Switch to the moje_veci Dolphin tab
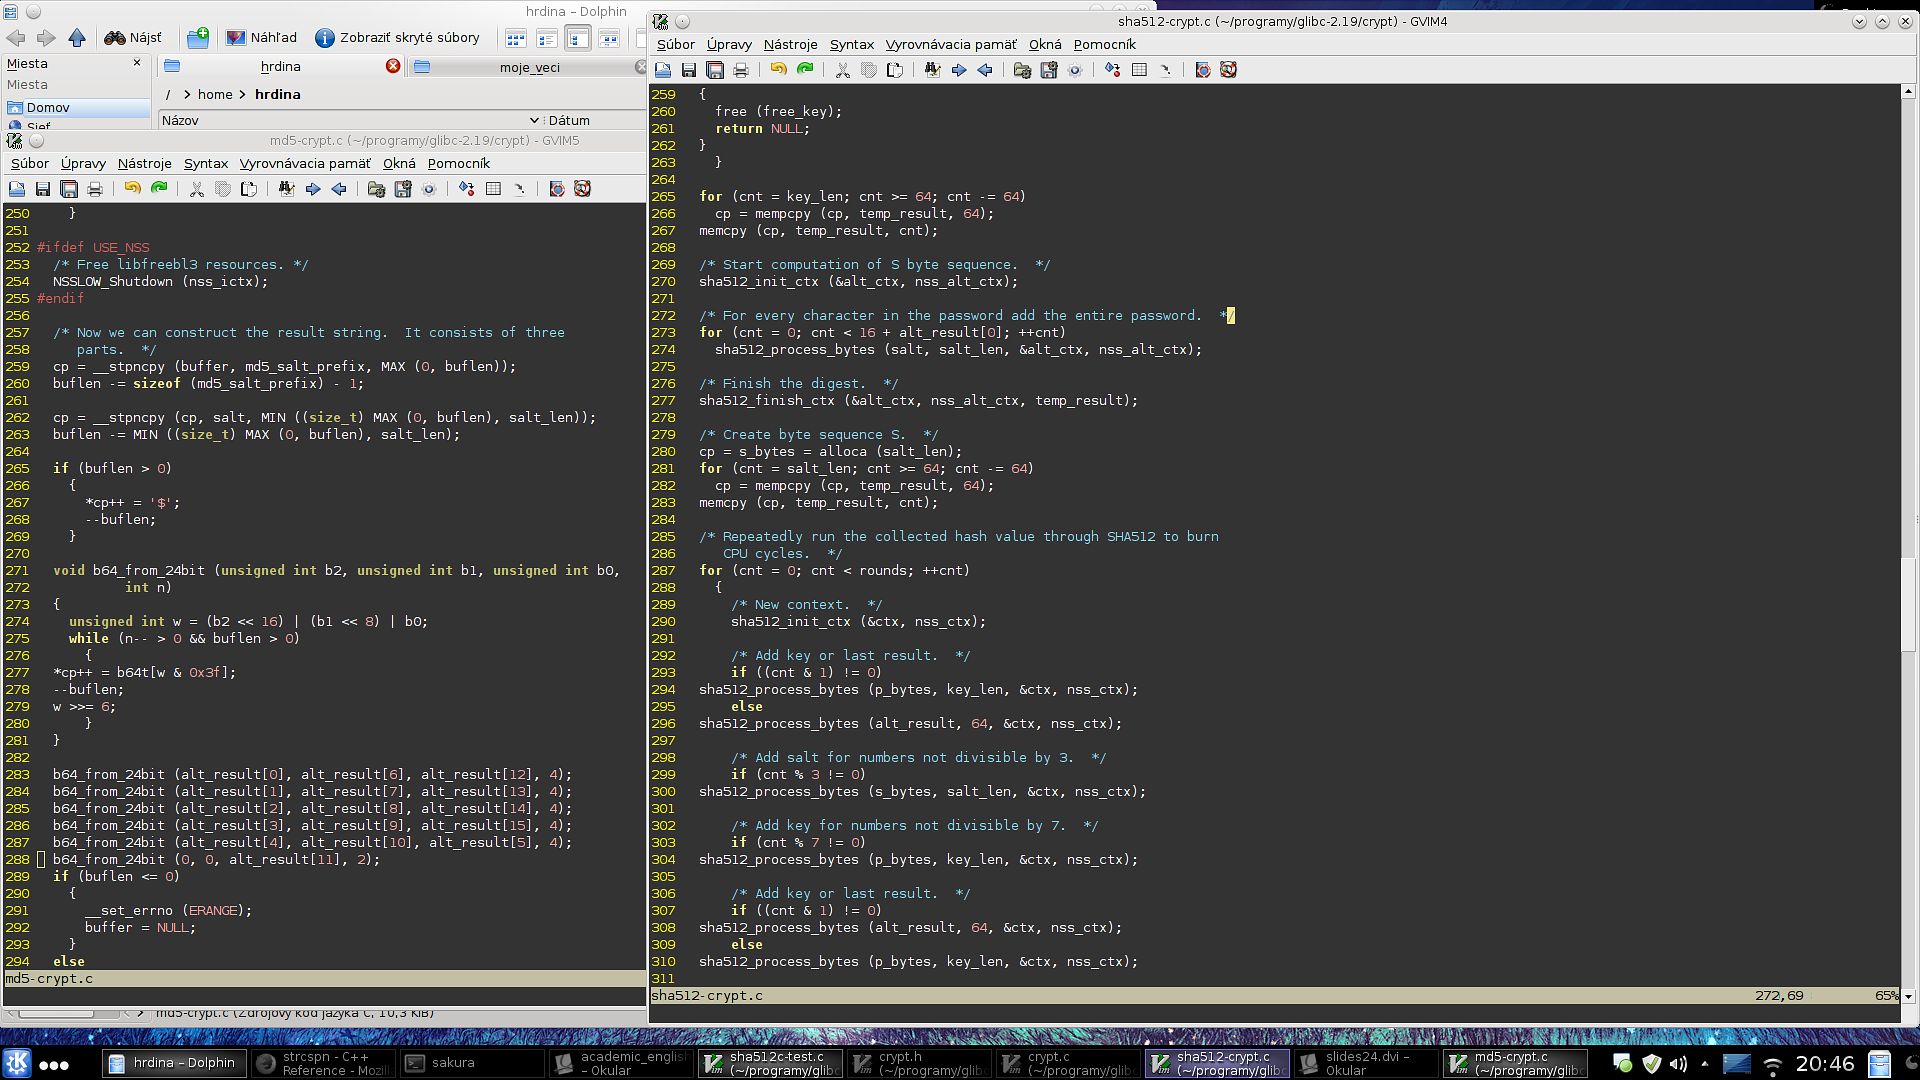 tap(529, 67)
